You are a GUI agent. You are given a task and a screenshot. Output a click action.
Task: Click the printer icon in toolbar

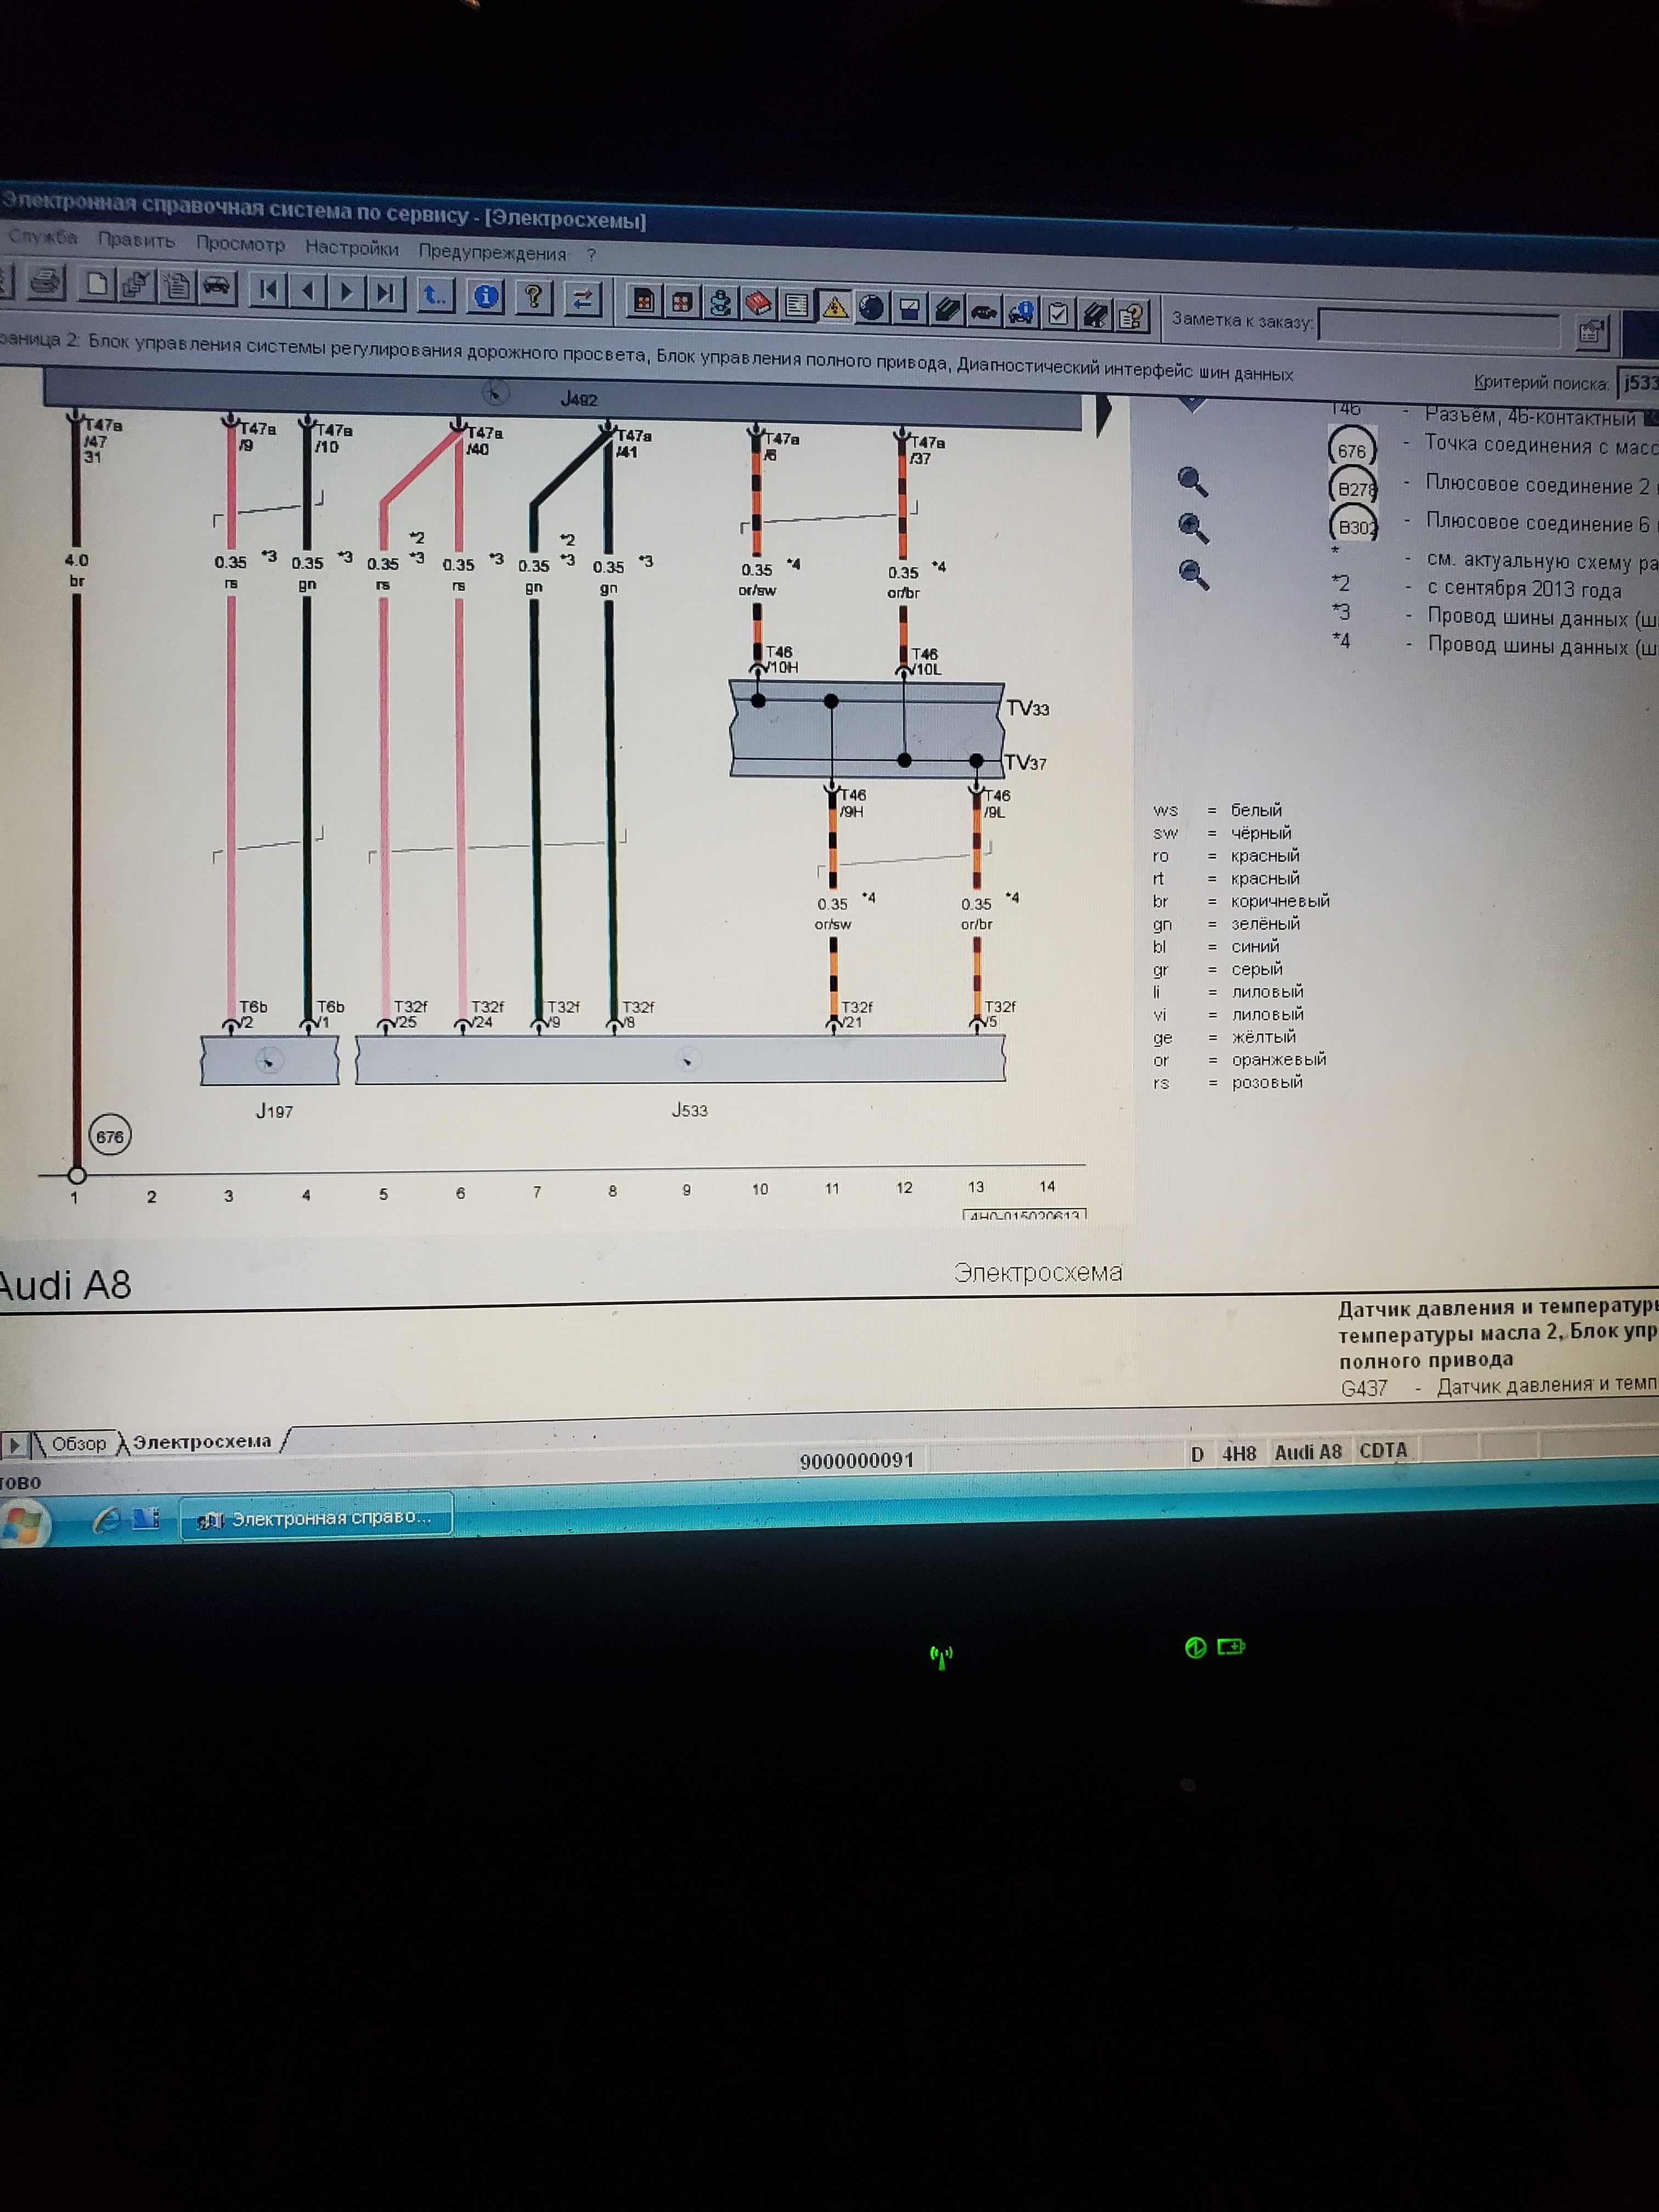[45, 283]
